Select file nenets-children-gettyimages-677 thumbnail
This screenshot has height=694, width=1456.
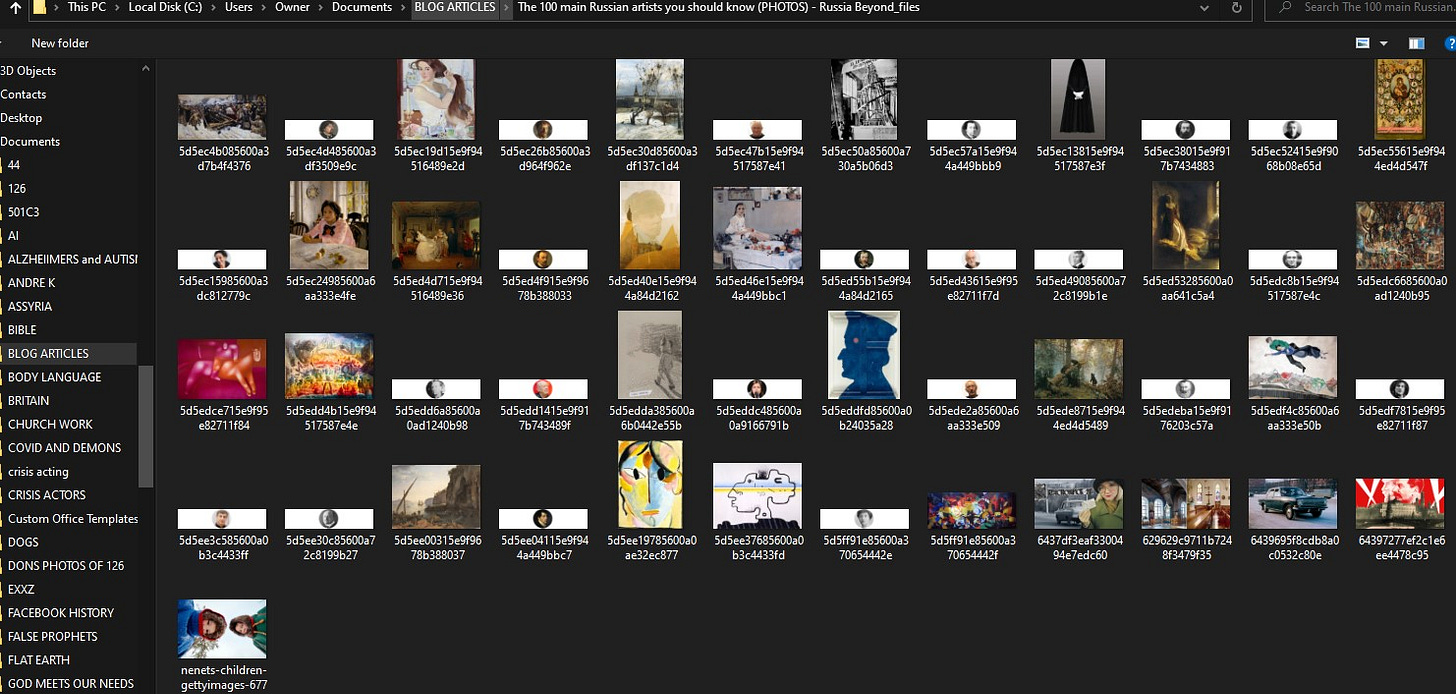(x=222, y=629)
